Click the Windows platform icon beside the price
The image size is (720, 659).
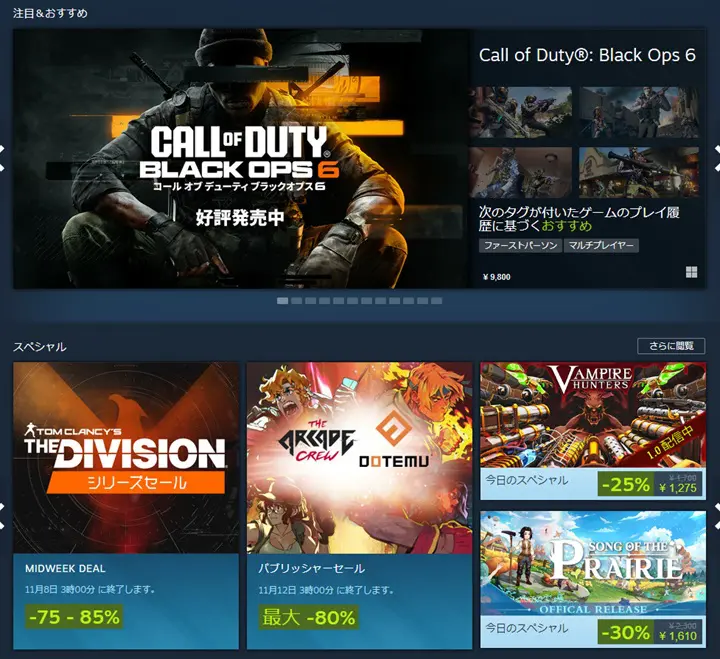point(691,272)
